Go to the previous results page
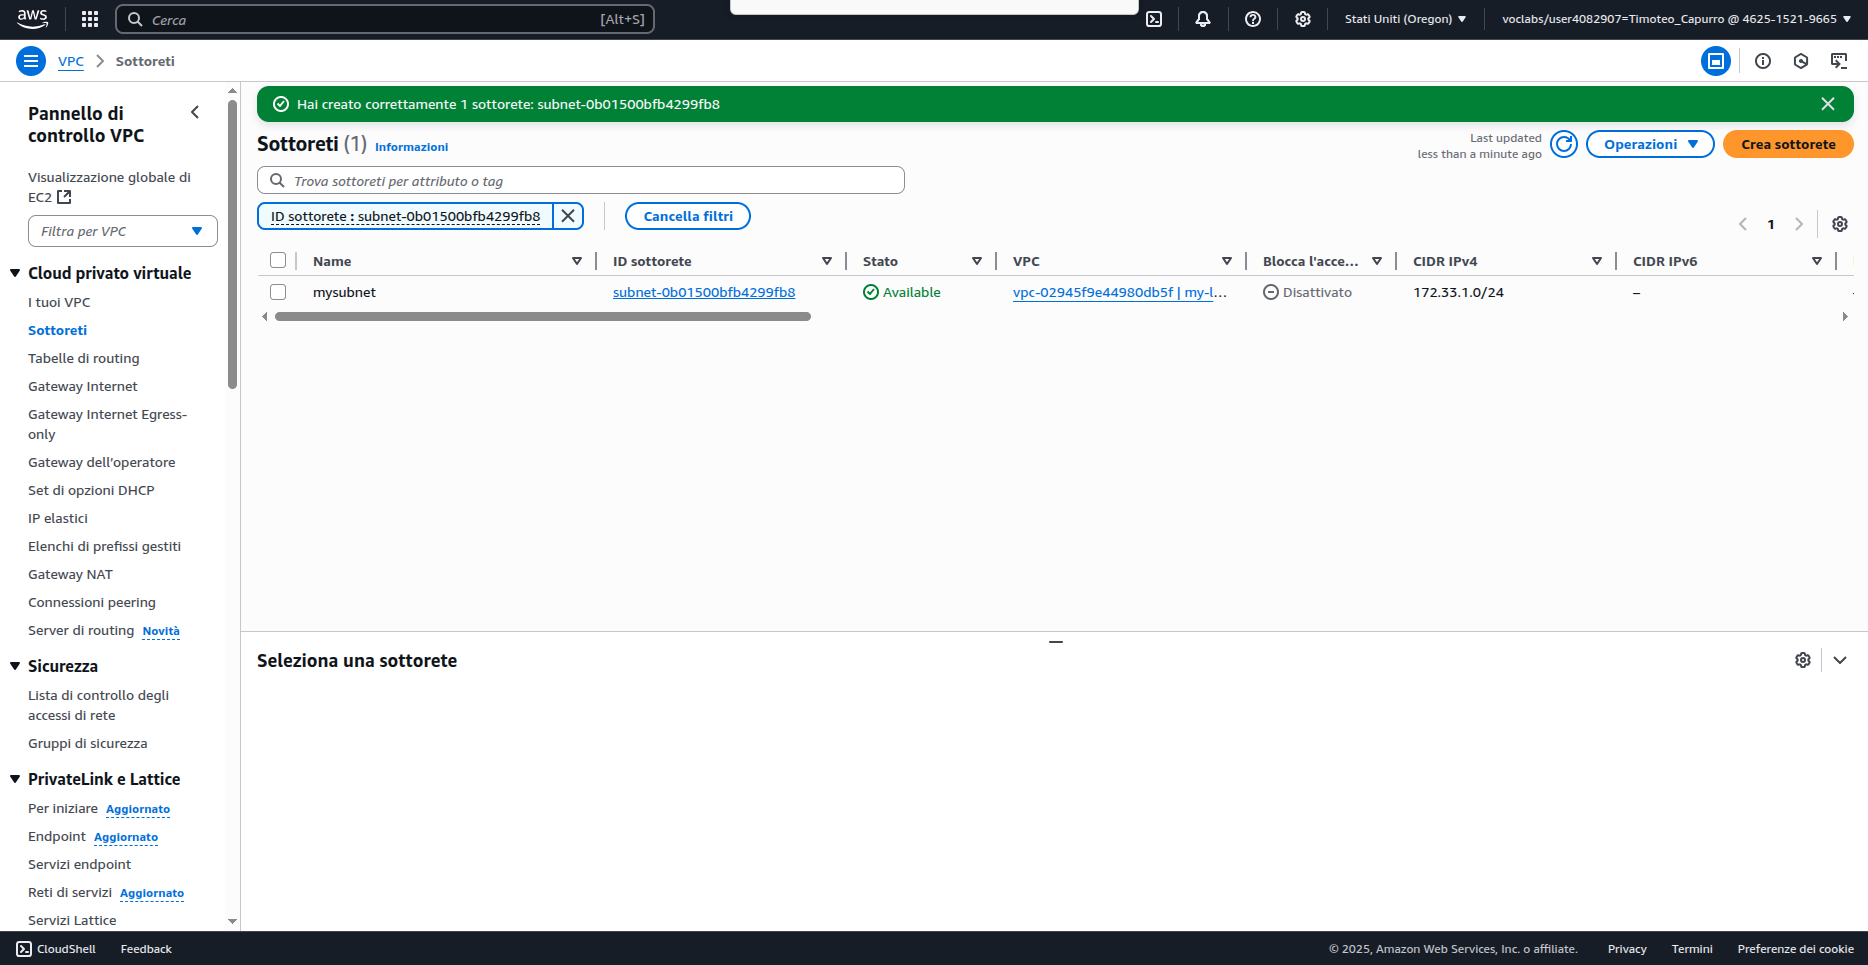This screenshot has width=1868, height=965. click(x=1743, y=224)
